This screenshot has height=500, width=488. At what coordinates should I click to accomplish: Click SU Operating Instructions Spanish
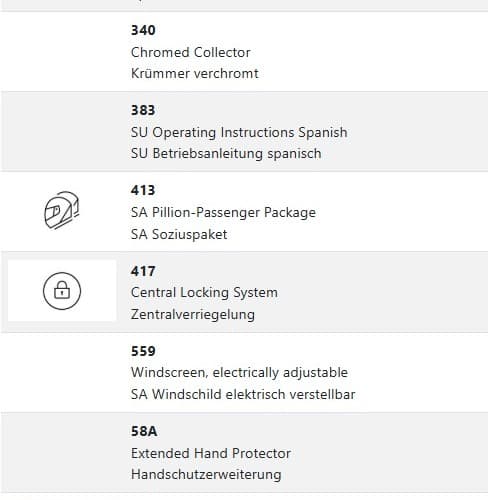(x=239, y=133)
